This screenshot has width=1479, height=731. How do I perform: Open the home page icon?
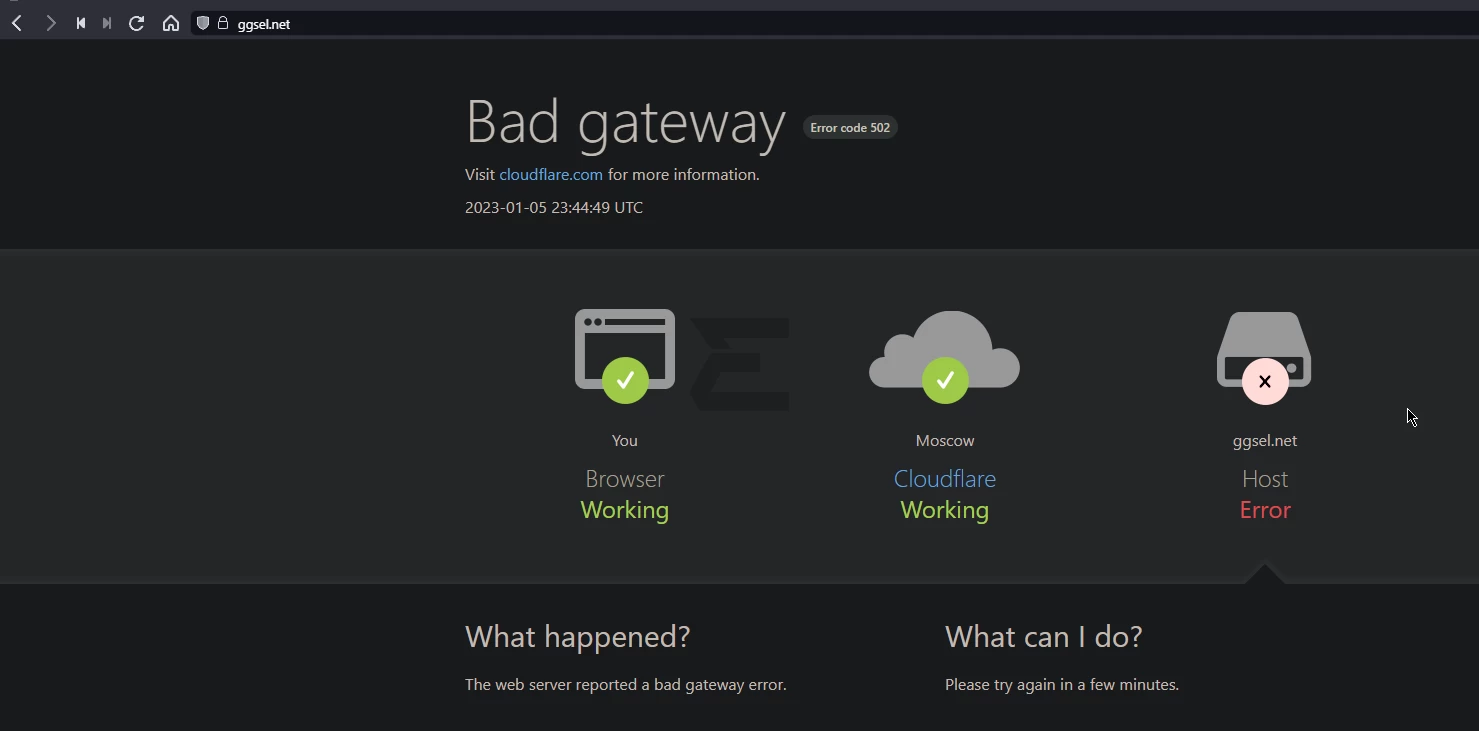[x=171, y=23]
